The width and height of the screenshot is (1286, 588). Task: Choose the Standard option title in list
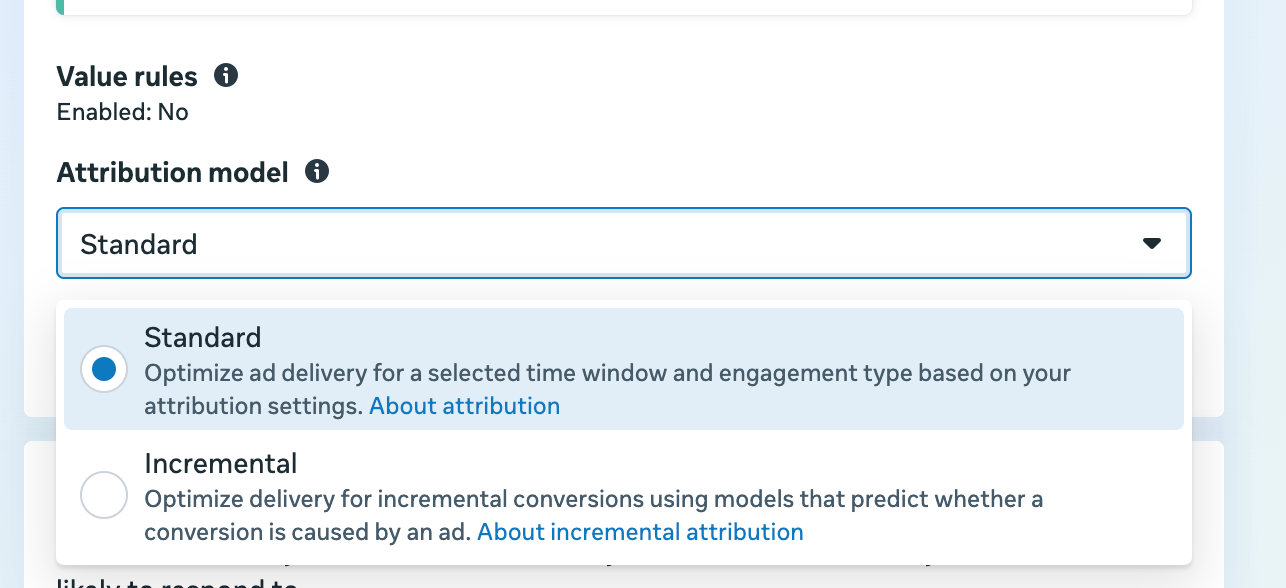pyautogui.click(x=203, y=337)
